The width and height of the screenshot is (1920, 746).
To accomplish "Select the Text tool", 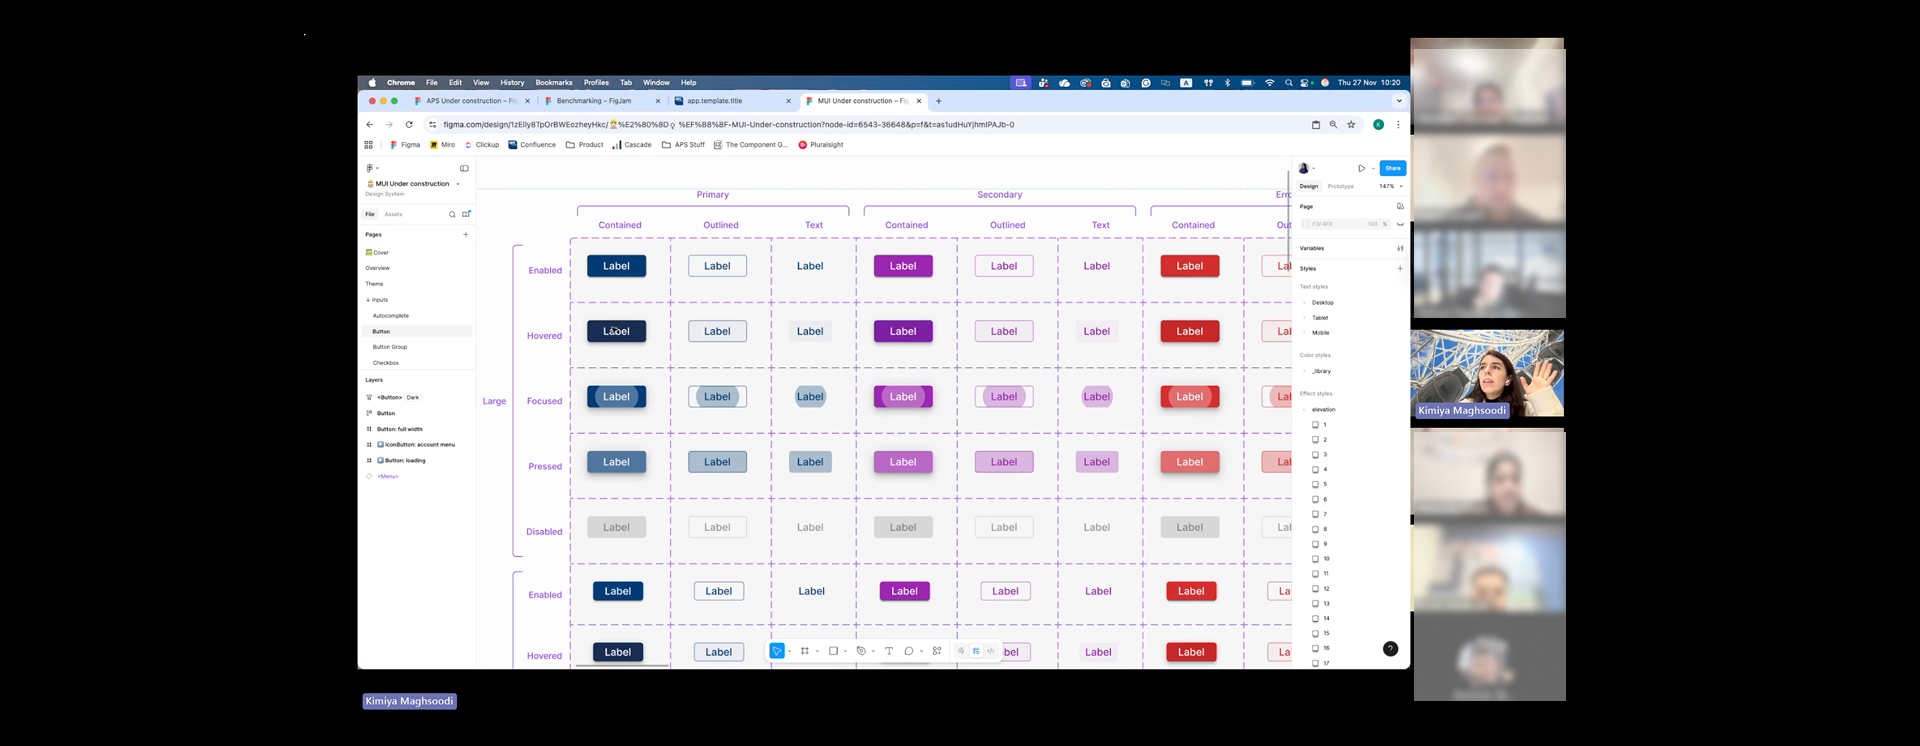I will [x=889, y=651].
